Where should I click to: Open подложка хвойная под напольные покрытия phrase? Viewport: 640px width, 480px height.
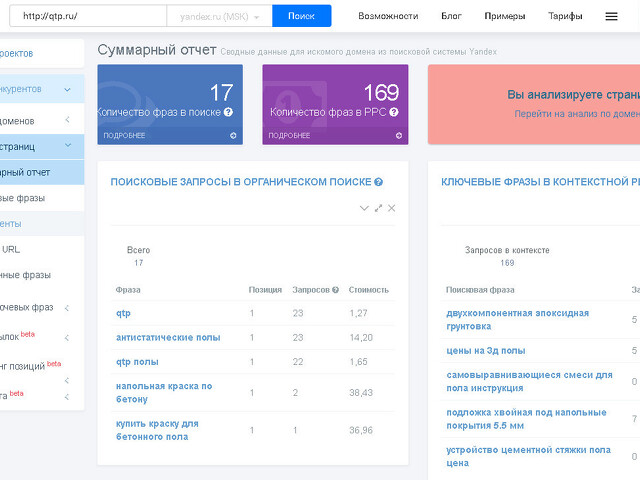(527, 419)
